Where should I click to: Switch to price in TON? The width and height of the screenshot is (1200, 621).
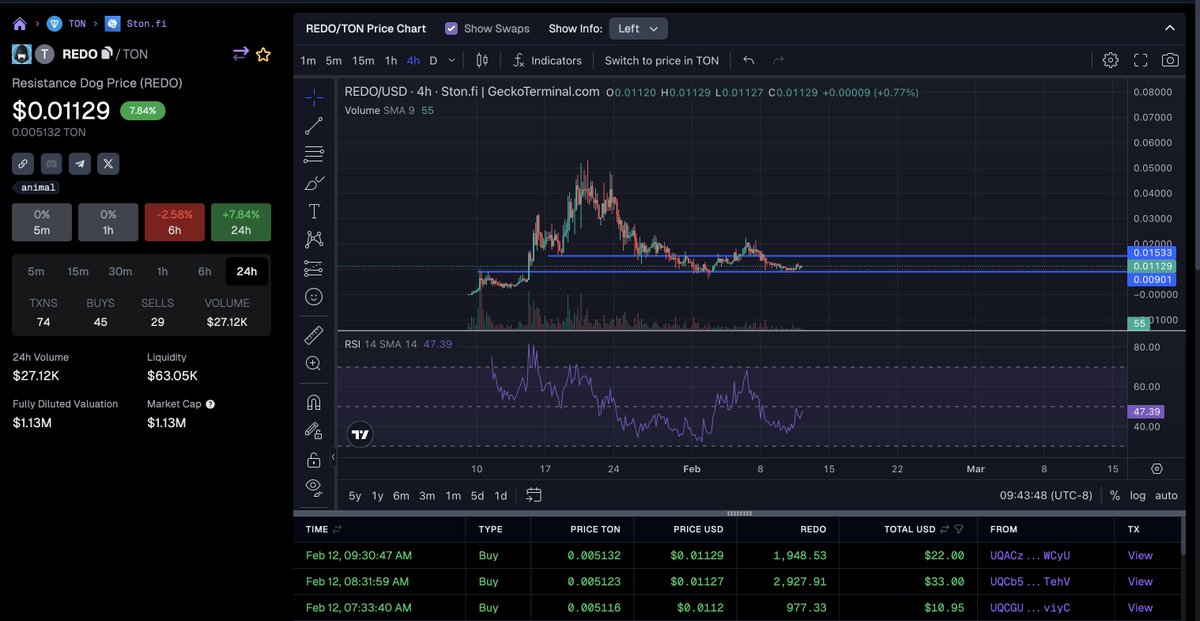coord(661,60)
